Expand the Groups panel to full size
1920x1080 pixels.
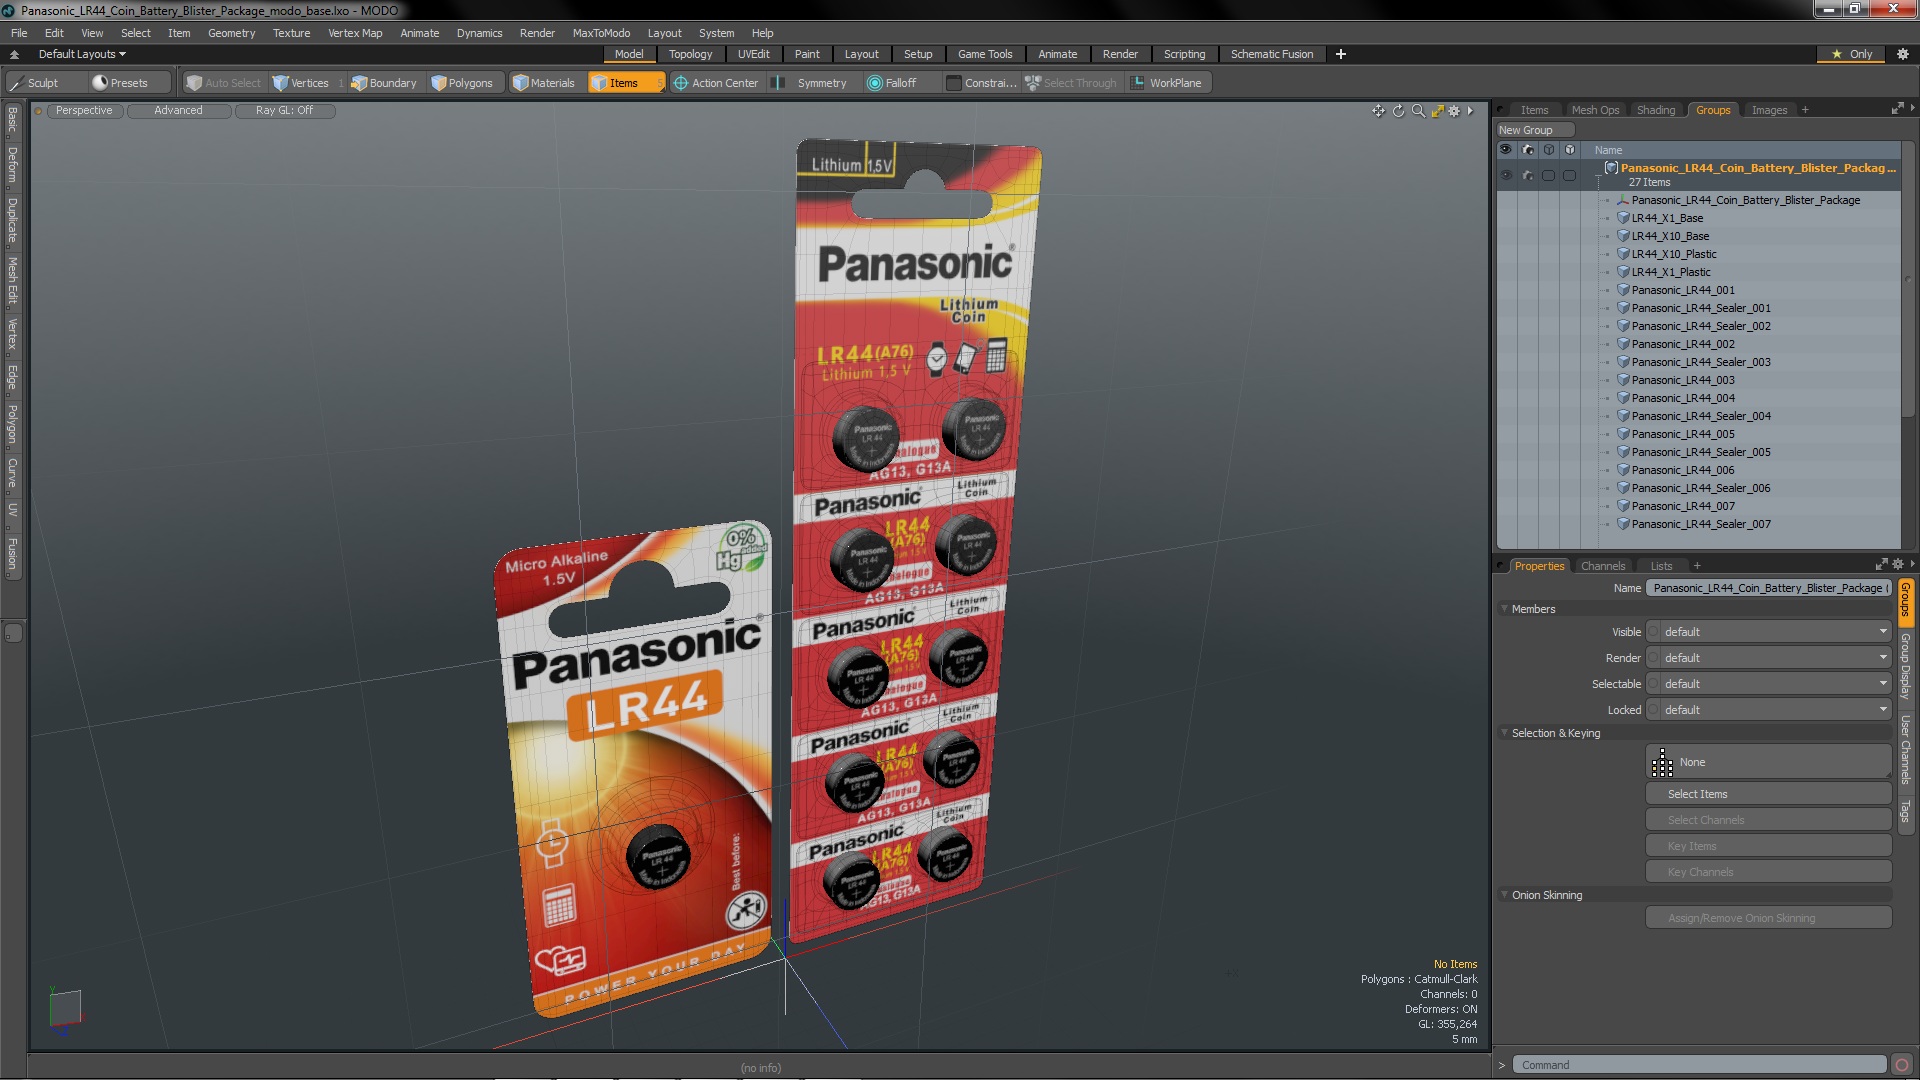(1897, 108)
